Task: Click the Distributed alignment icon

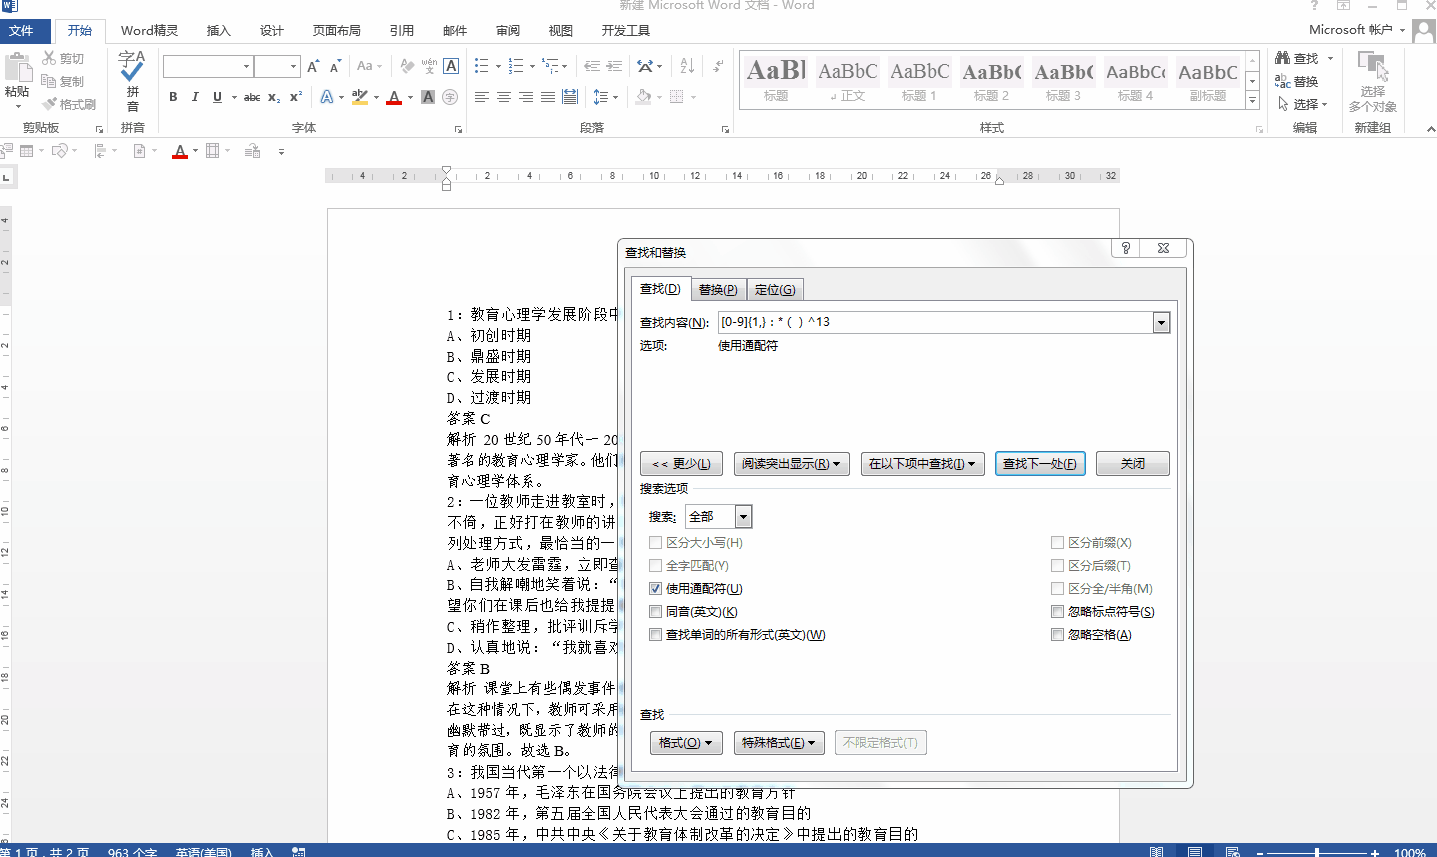Action: tap(570, 97)
